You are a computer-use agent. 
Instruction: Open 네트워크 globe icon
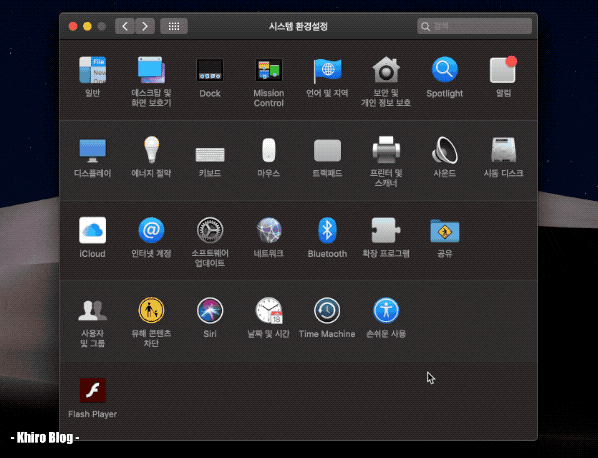point(268,230)
